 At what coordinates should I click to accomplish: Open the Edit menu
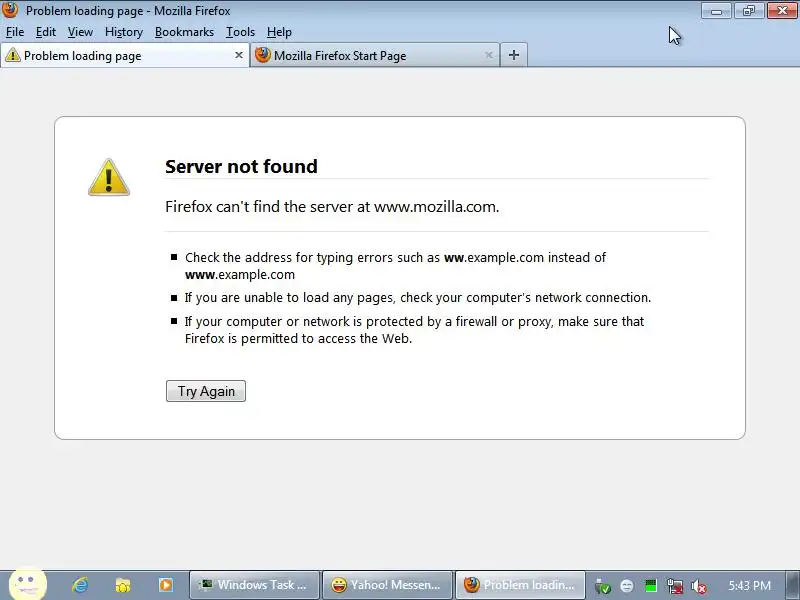(x=45, y=32)
